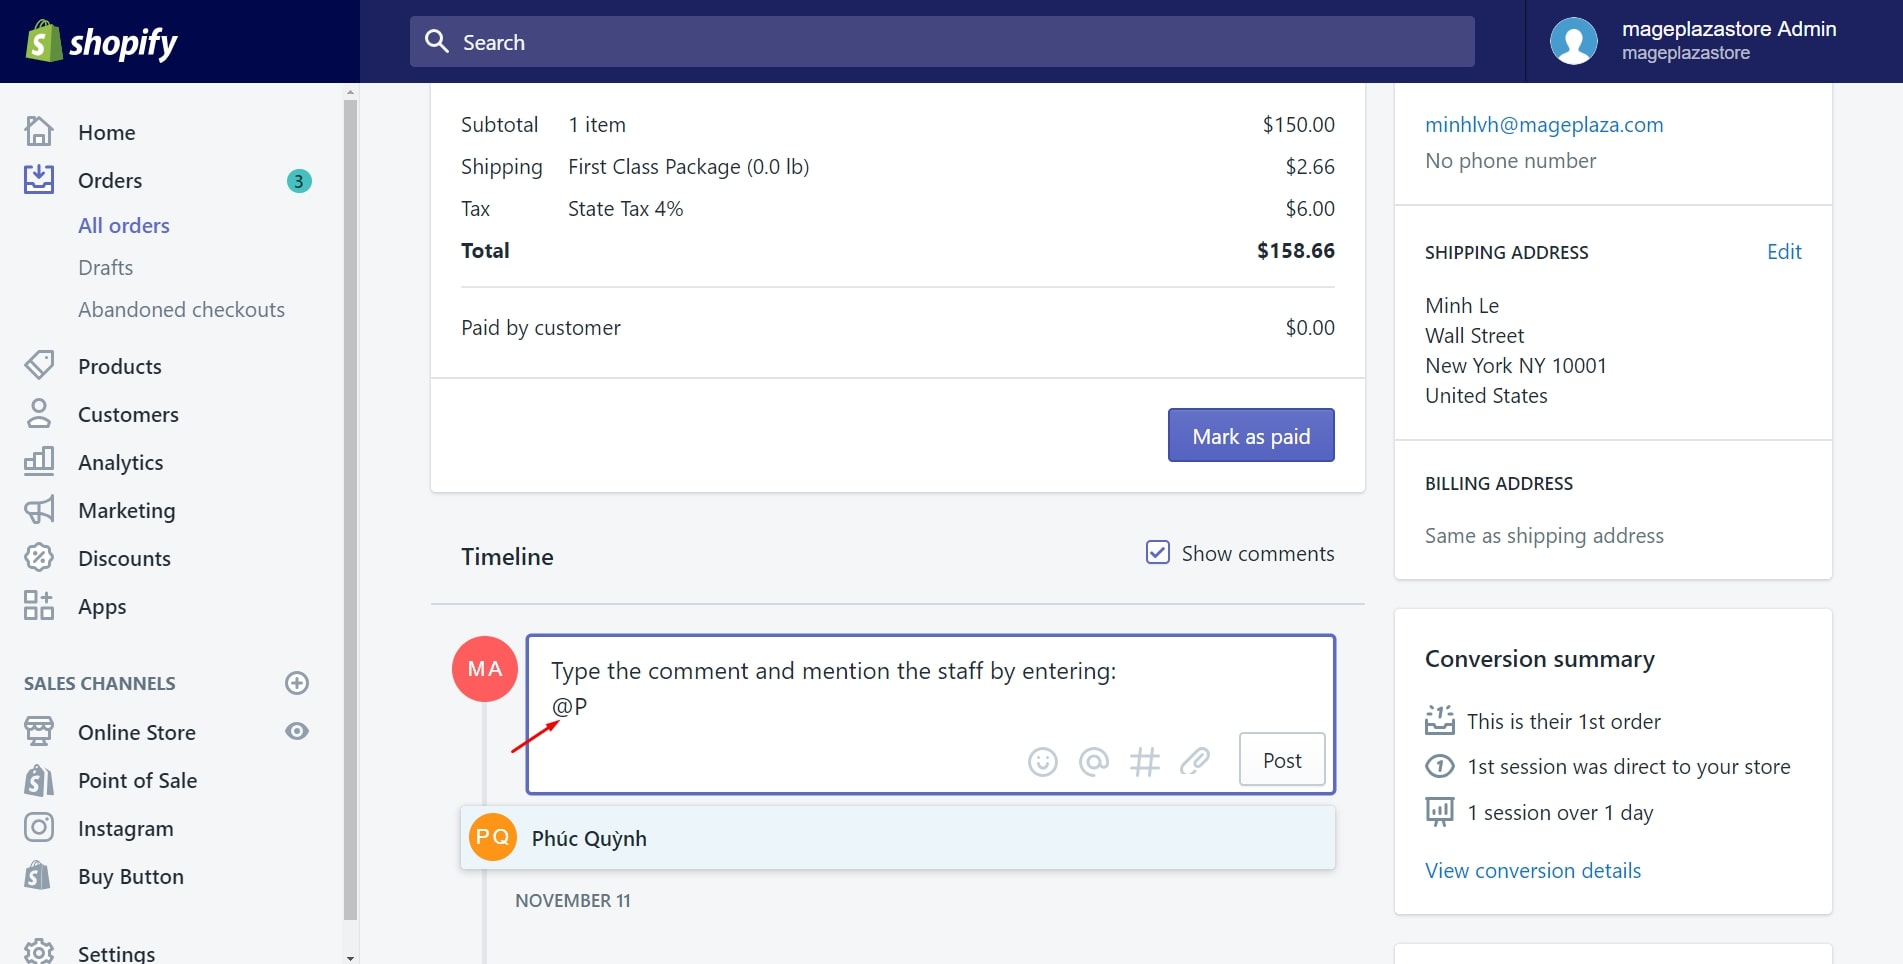Edit the shipping address
Screen dimensions: 1903x964
(1783, 252)
